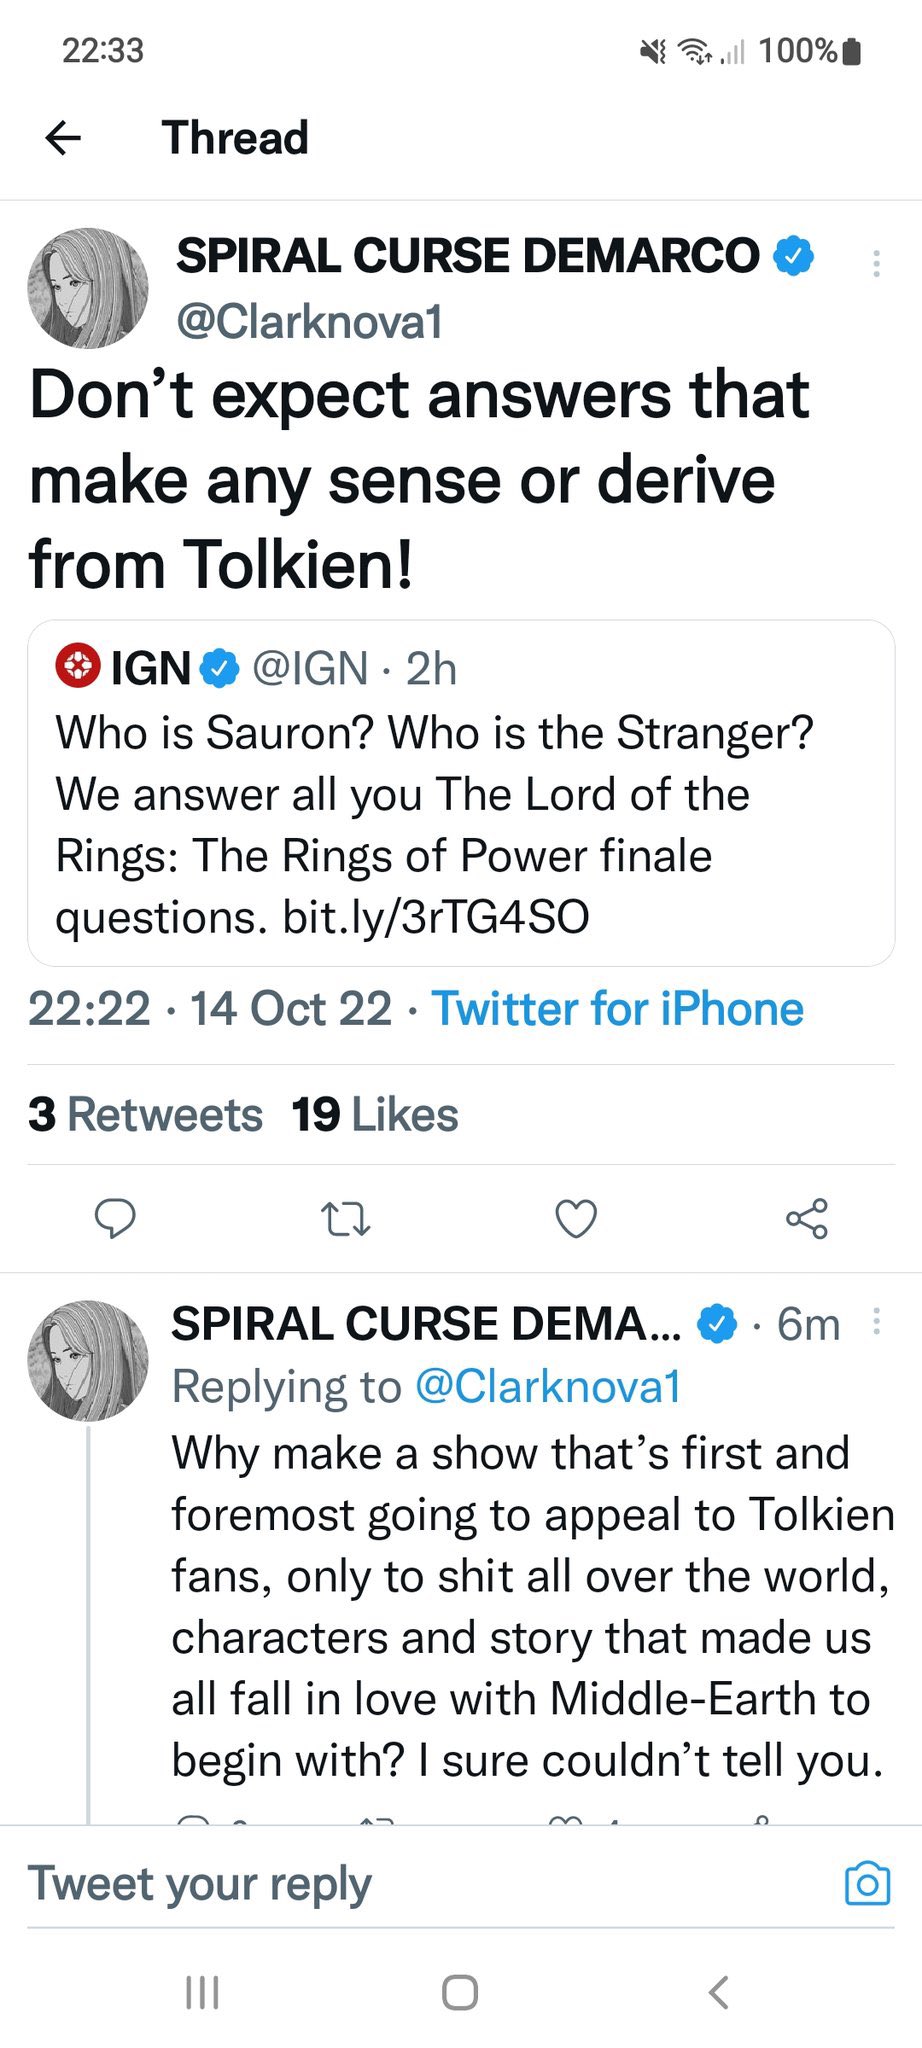The width and height of the screenshot is (922, 2048).
Task: Open the Twitter for iPhone link
Action: 617,1009
